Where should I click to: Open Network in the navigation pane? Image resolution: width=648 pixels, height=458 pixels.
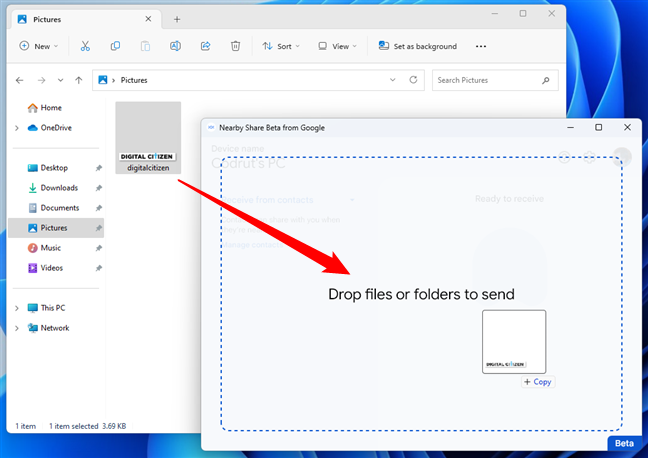pos(48,328)
